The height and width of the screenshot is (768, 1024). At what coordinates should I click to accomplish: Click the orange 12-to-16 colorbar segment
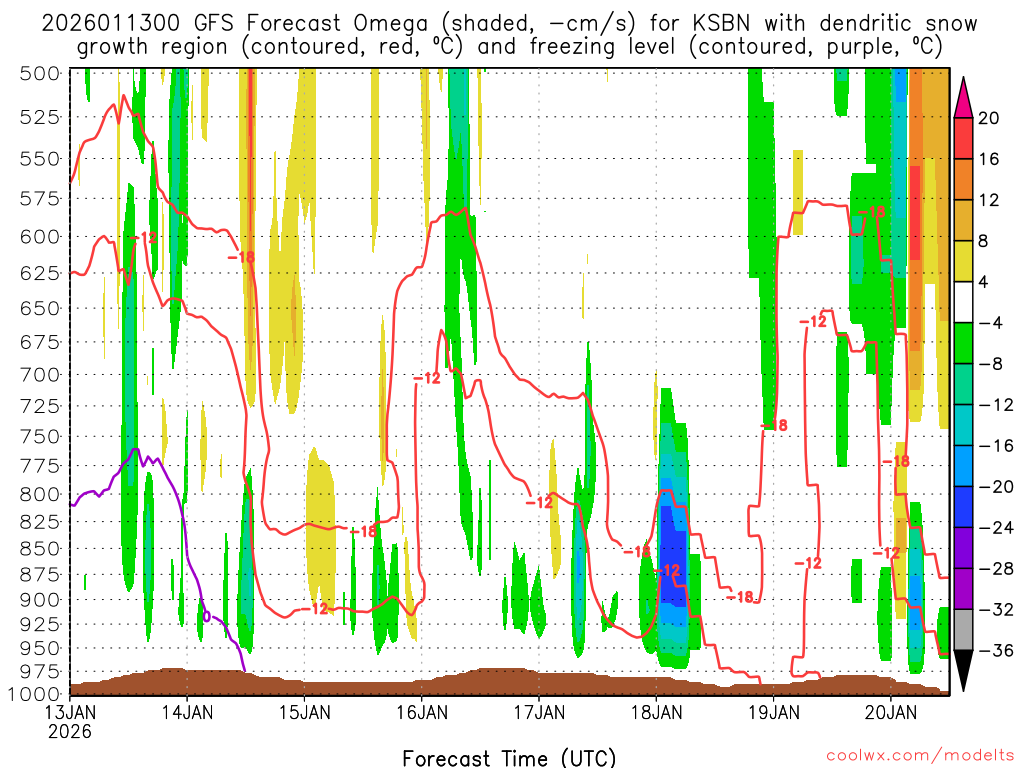[x=963, y=180]
